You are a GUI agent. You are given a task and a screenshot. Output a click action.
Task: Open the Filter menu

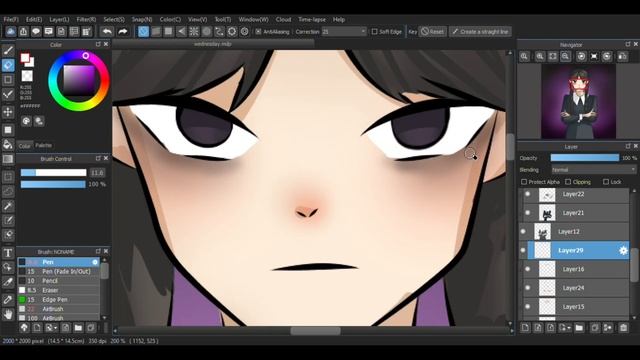(x=86, y=20)
